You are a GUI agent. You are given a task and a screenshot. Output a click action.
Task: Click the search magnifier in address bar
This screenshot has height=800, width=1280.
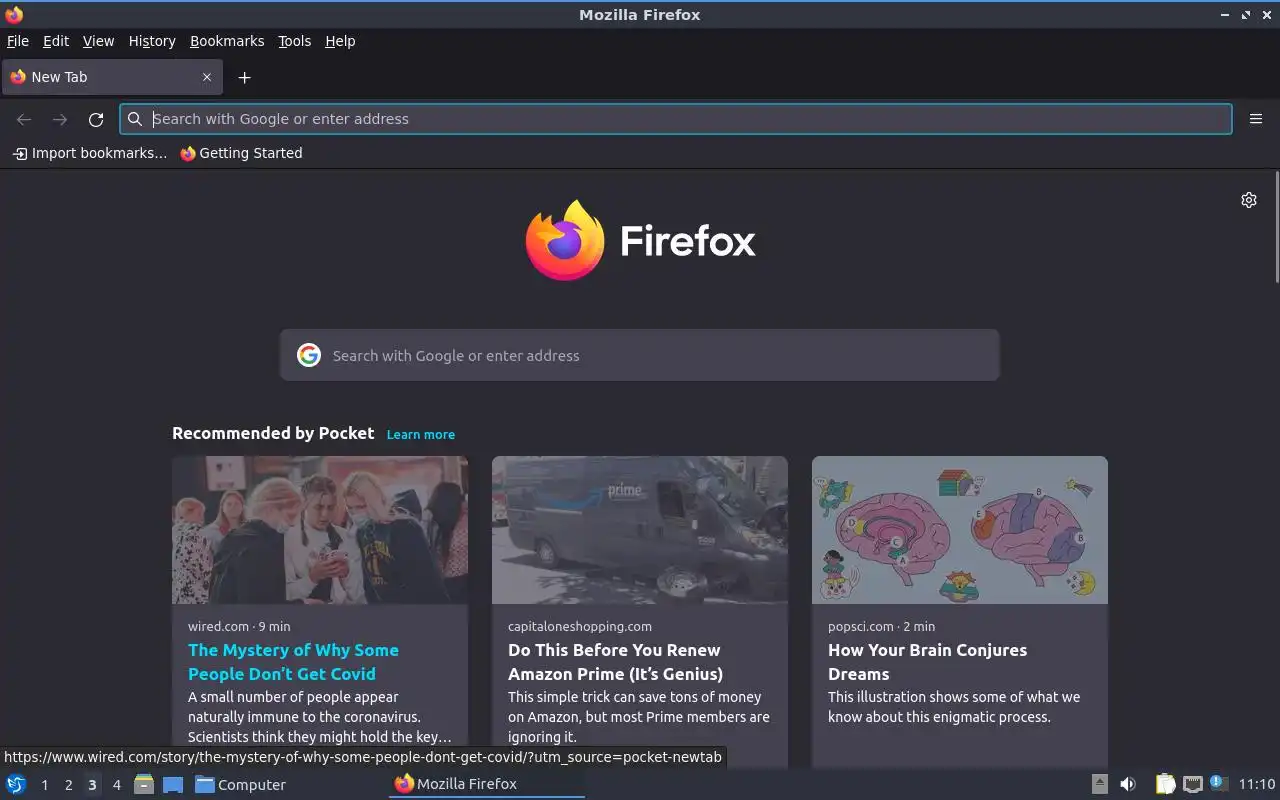point(135,119)
